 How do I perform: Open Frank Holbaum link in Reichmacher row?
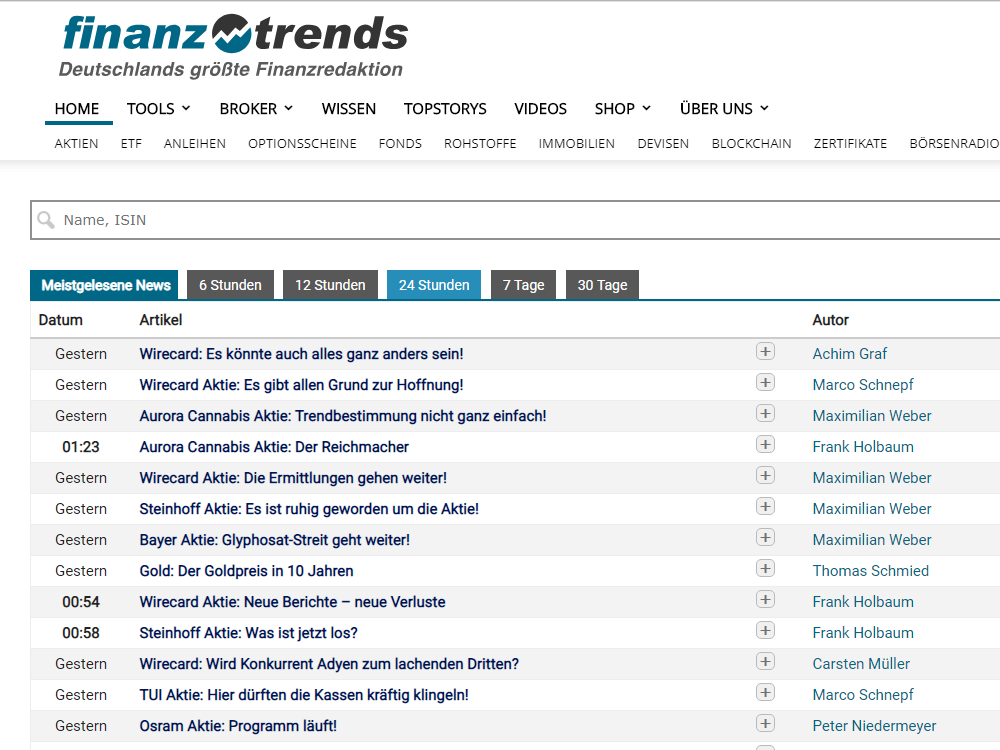(x=863, y=447)
